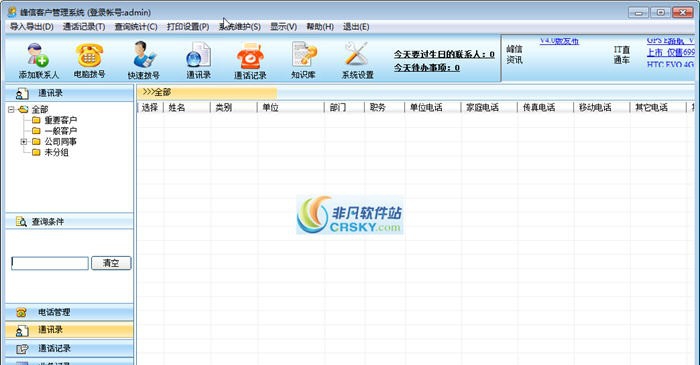The width and height of the screenshot is (700, 365).
Task: Click the 查询条件 search panel icon
Action: (x=21, y=221)
